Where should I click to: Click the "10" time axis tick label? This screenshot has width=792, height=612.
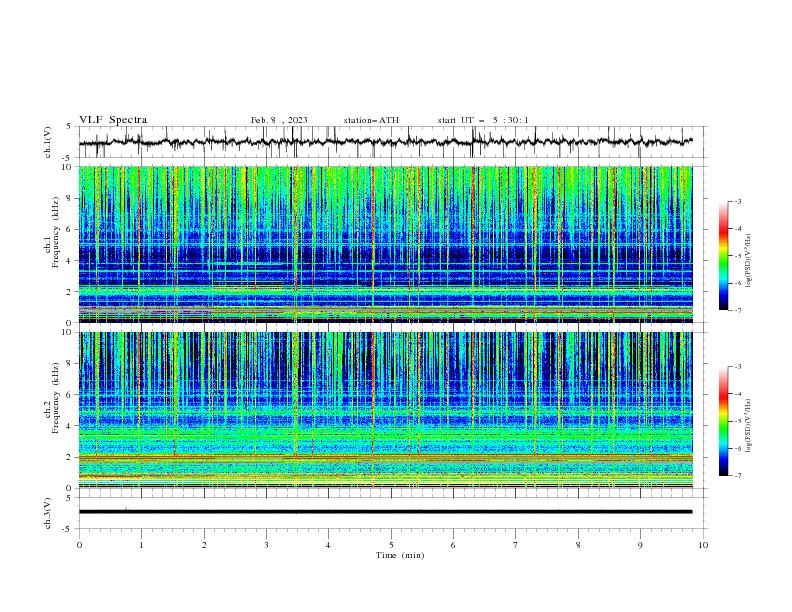pyautogui.click(x=703, y=545)
